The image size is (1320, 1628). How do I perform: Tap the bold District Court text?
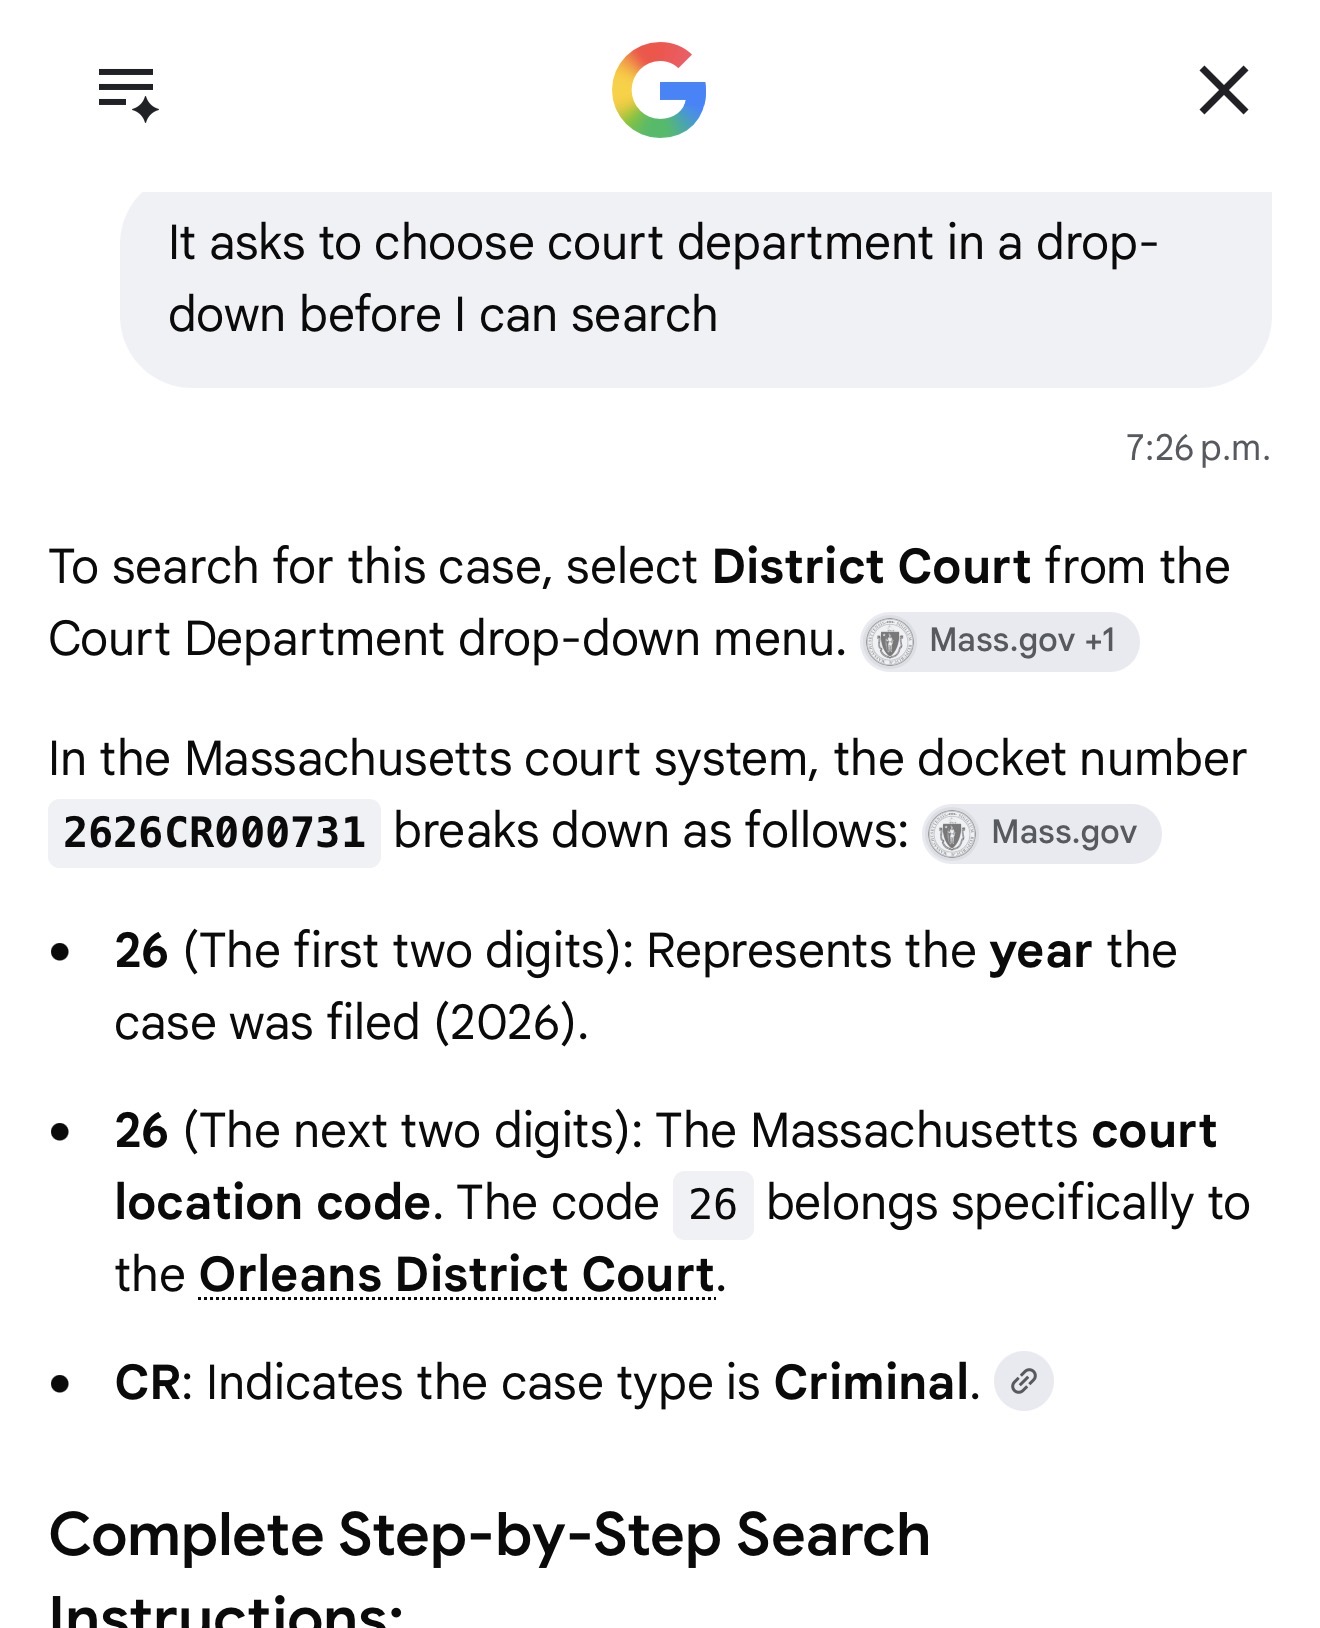pos(871,567)
